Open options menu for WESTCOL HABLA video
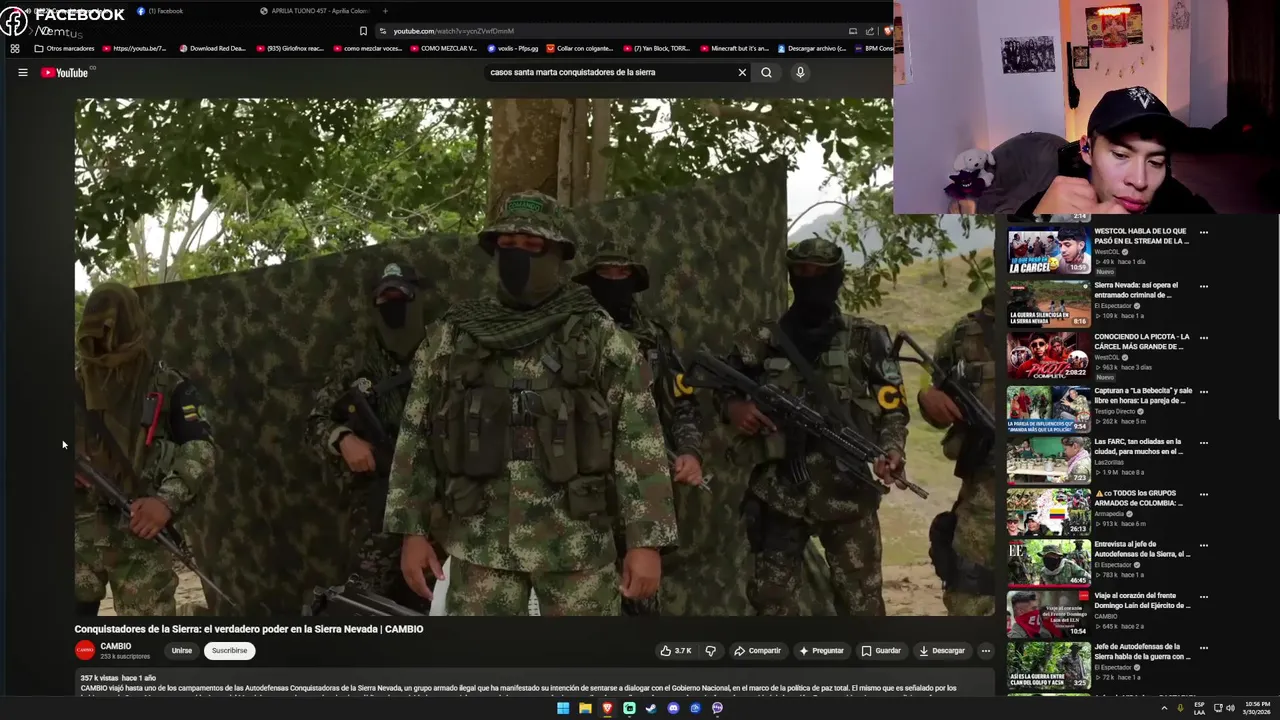Image resolution: width=1280 pixels, height=720 pixels. click(x=1203, y=232)
